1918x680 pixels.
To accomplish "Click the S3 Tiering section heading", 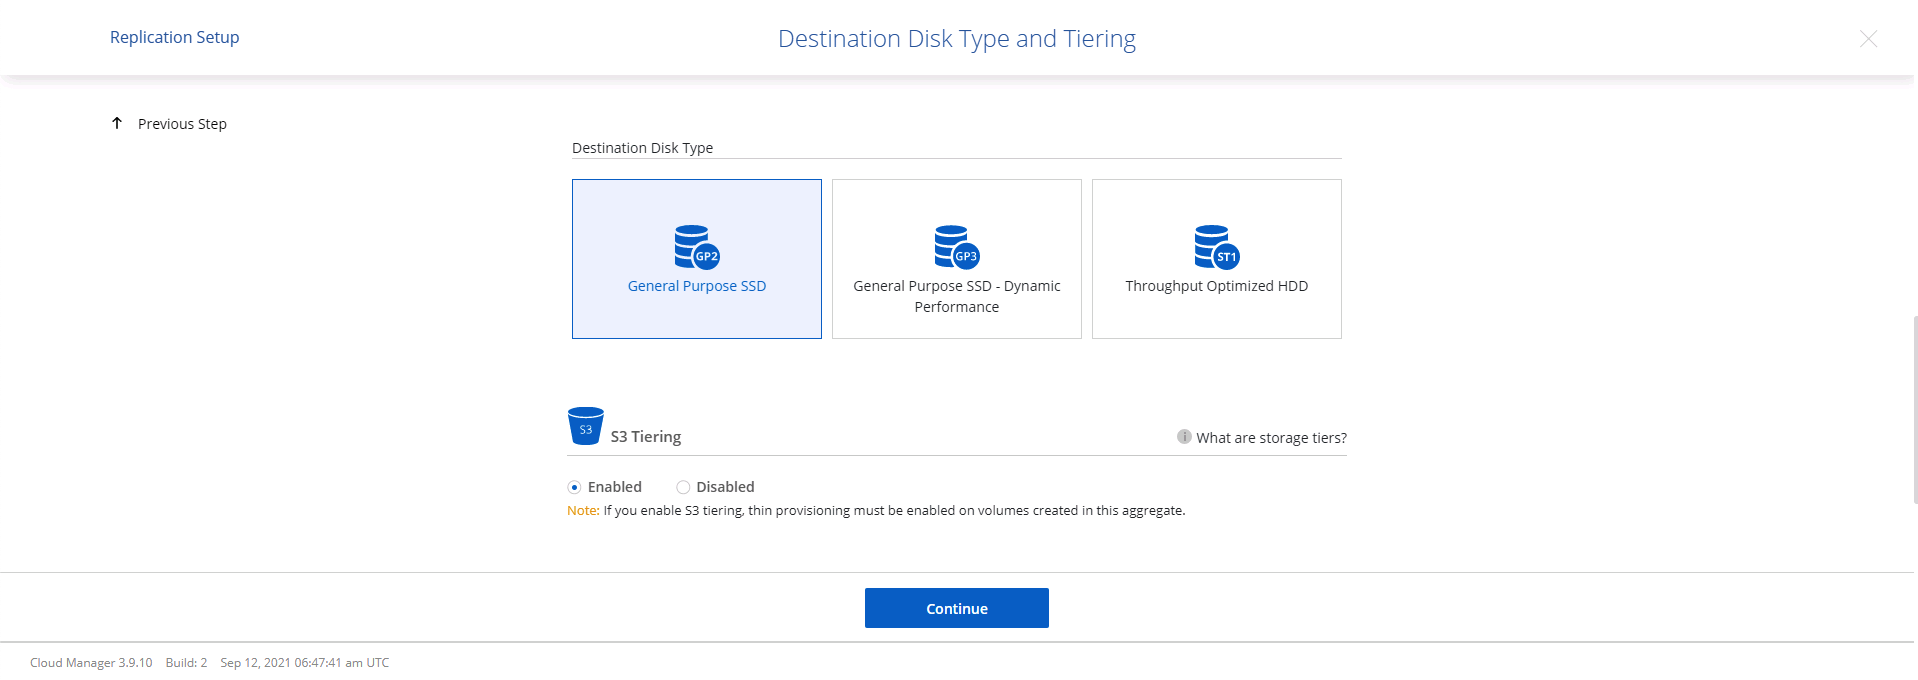I will click(645, 437).
